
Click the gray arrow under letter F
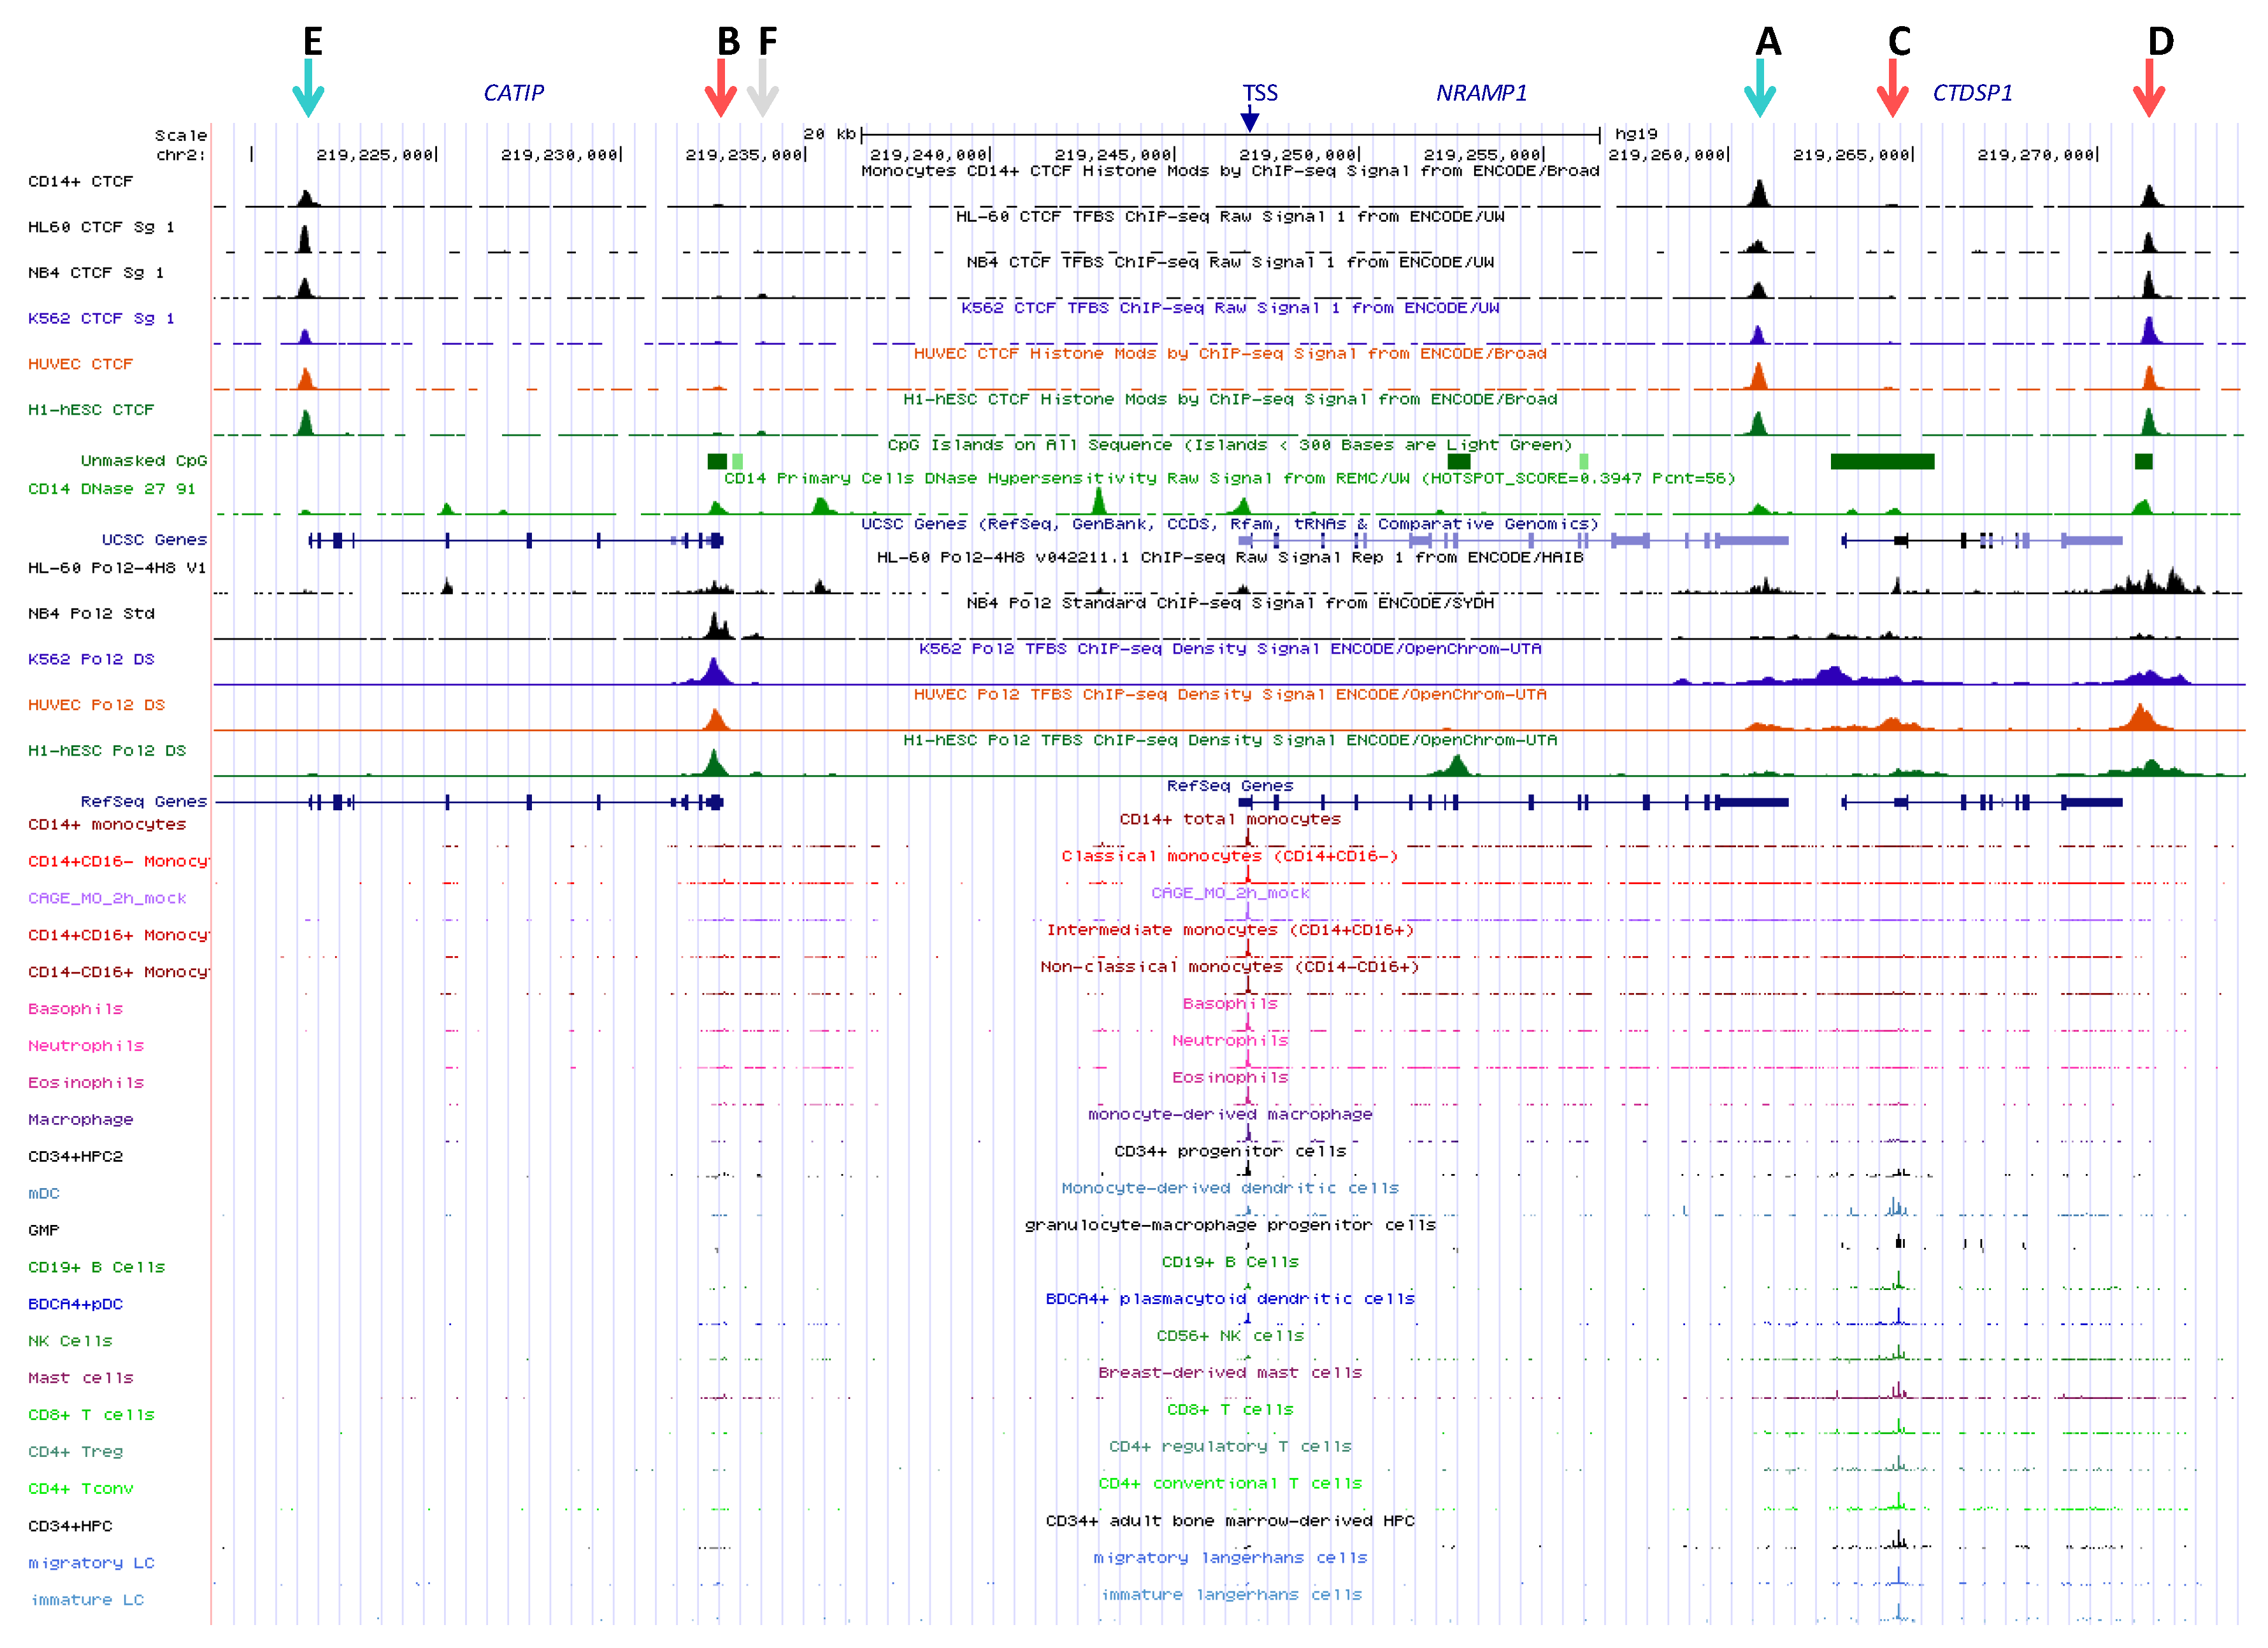763,88
